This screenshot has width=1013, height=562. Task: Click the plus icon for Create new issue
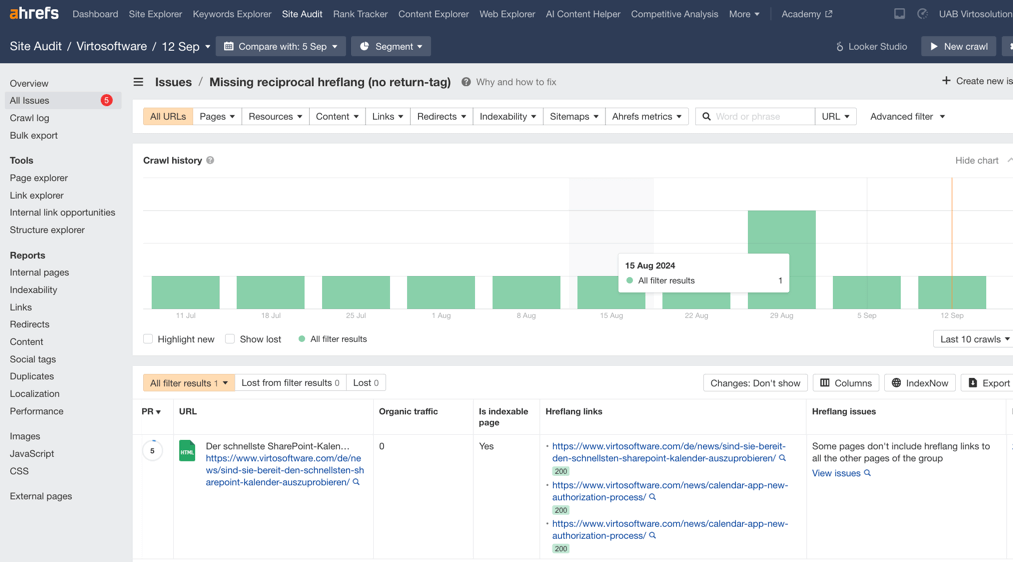coord(946,81)
